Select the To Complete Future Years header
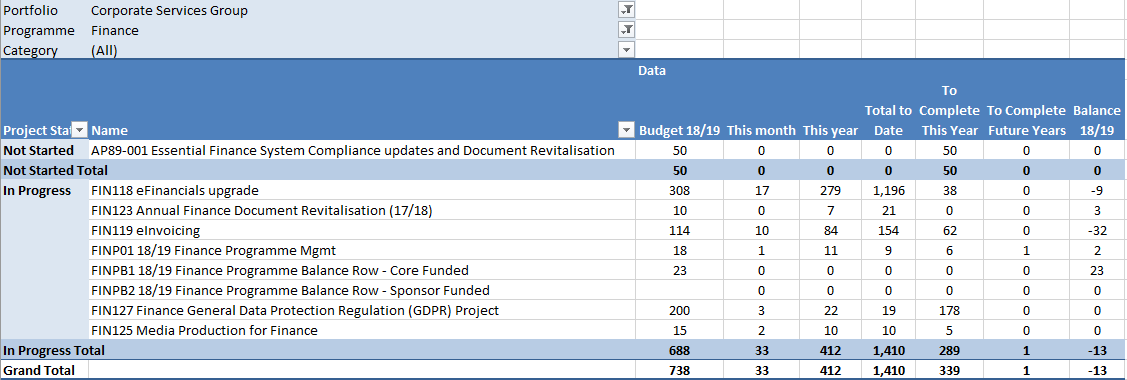The image size is (1127, 380). point(1026,121)
